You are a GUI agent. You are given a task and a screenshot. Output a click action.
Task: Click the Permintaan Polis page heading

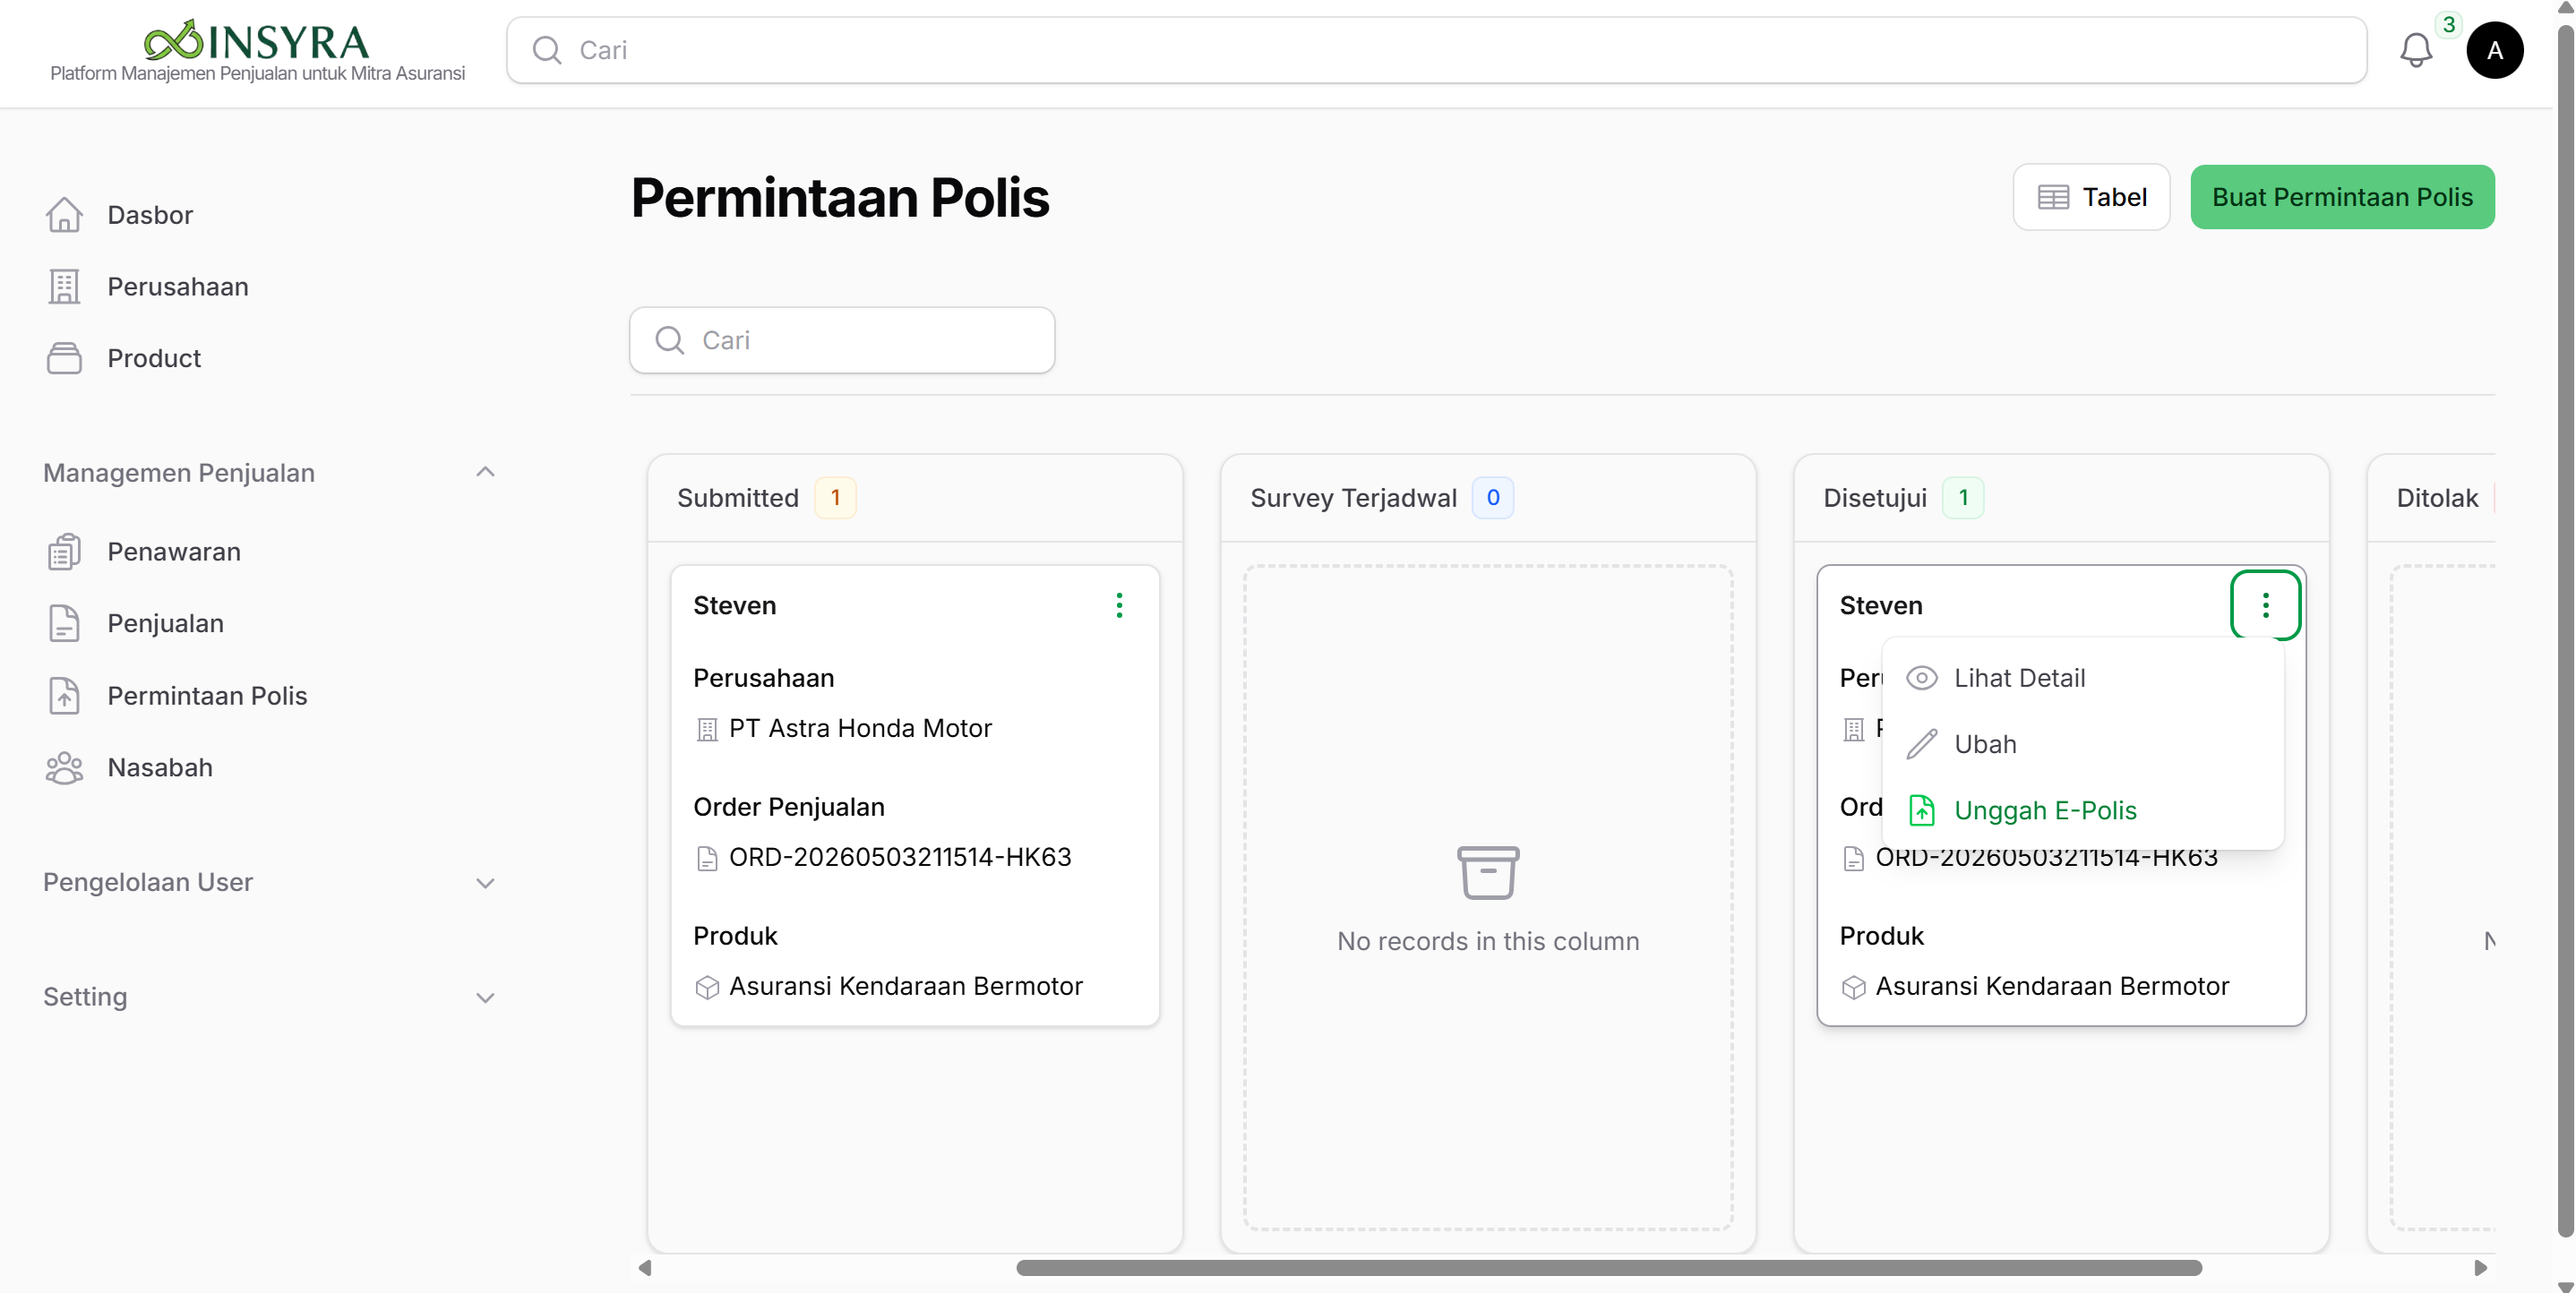click(840, 197)
